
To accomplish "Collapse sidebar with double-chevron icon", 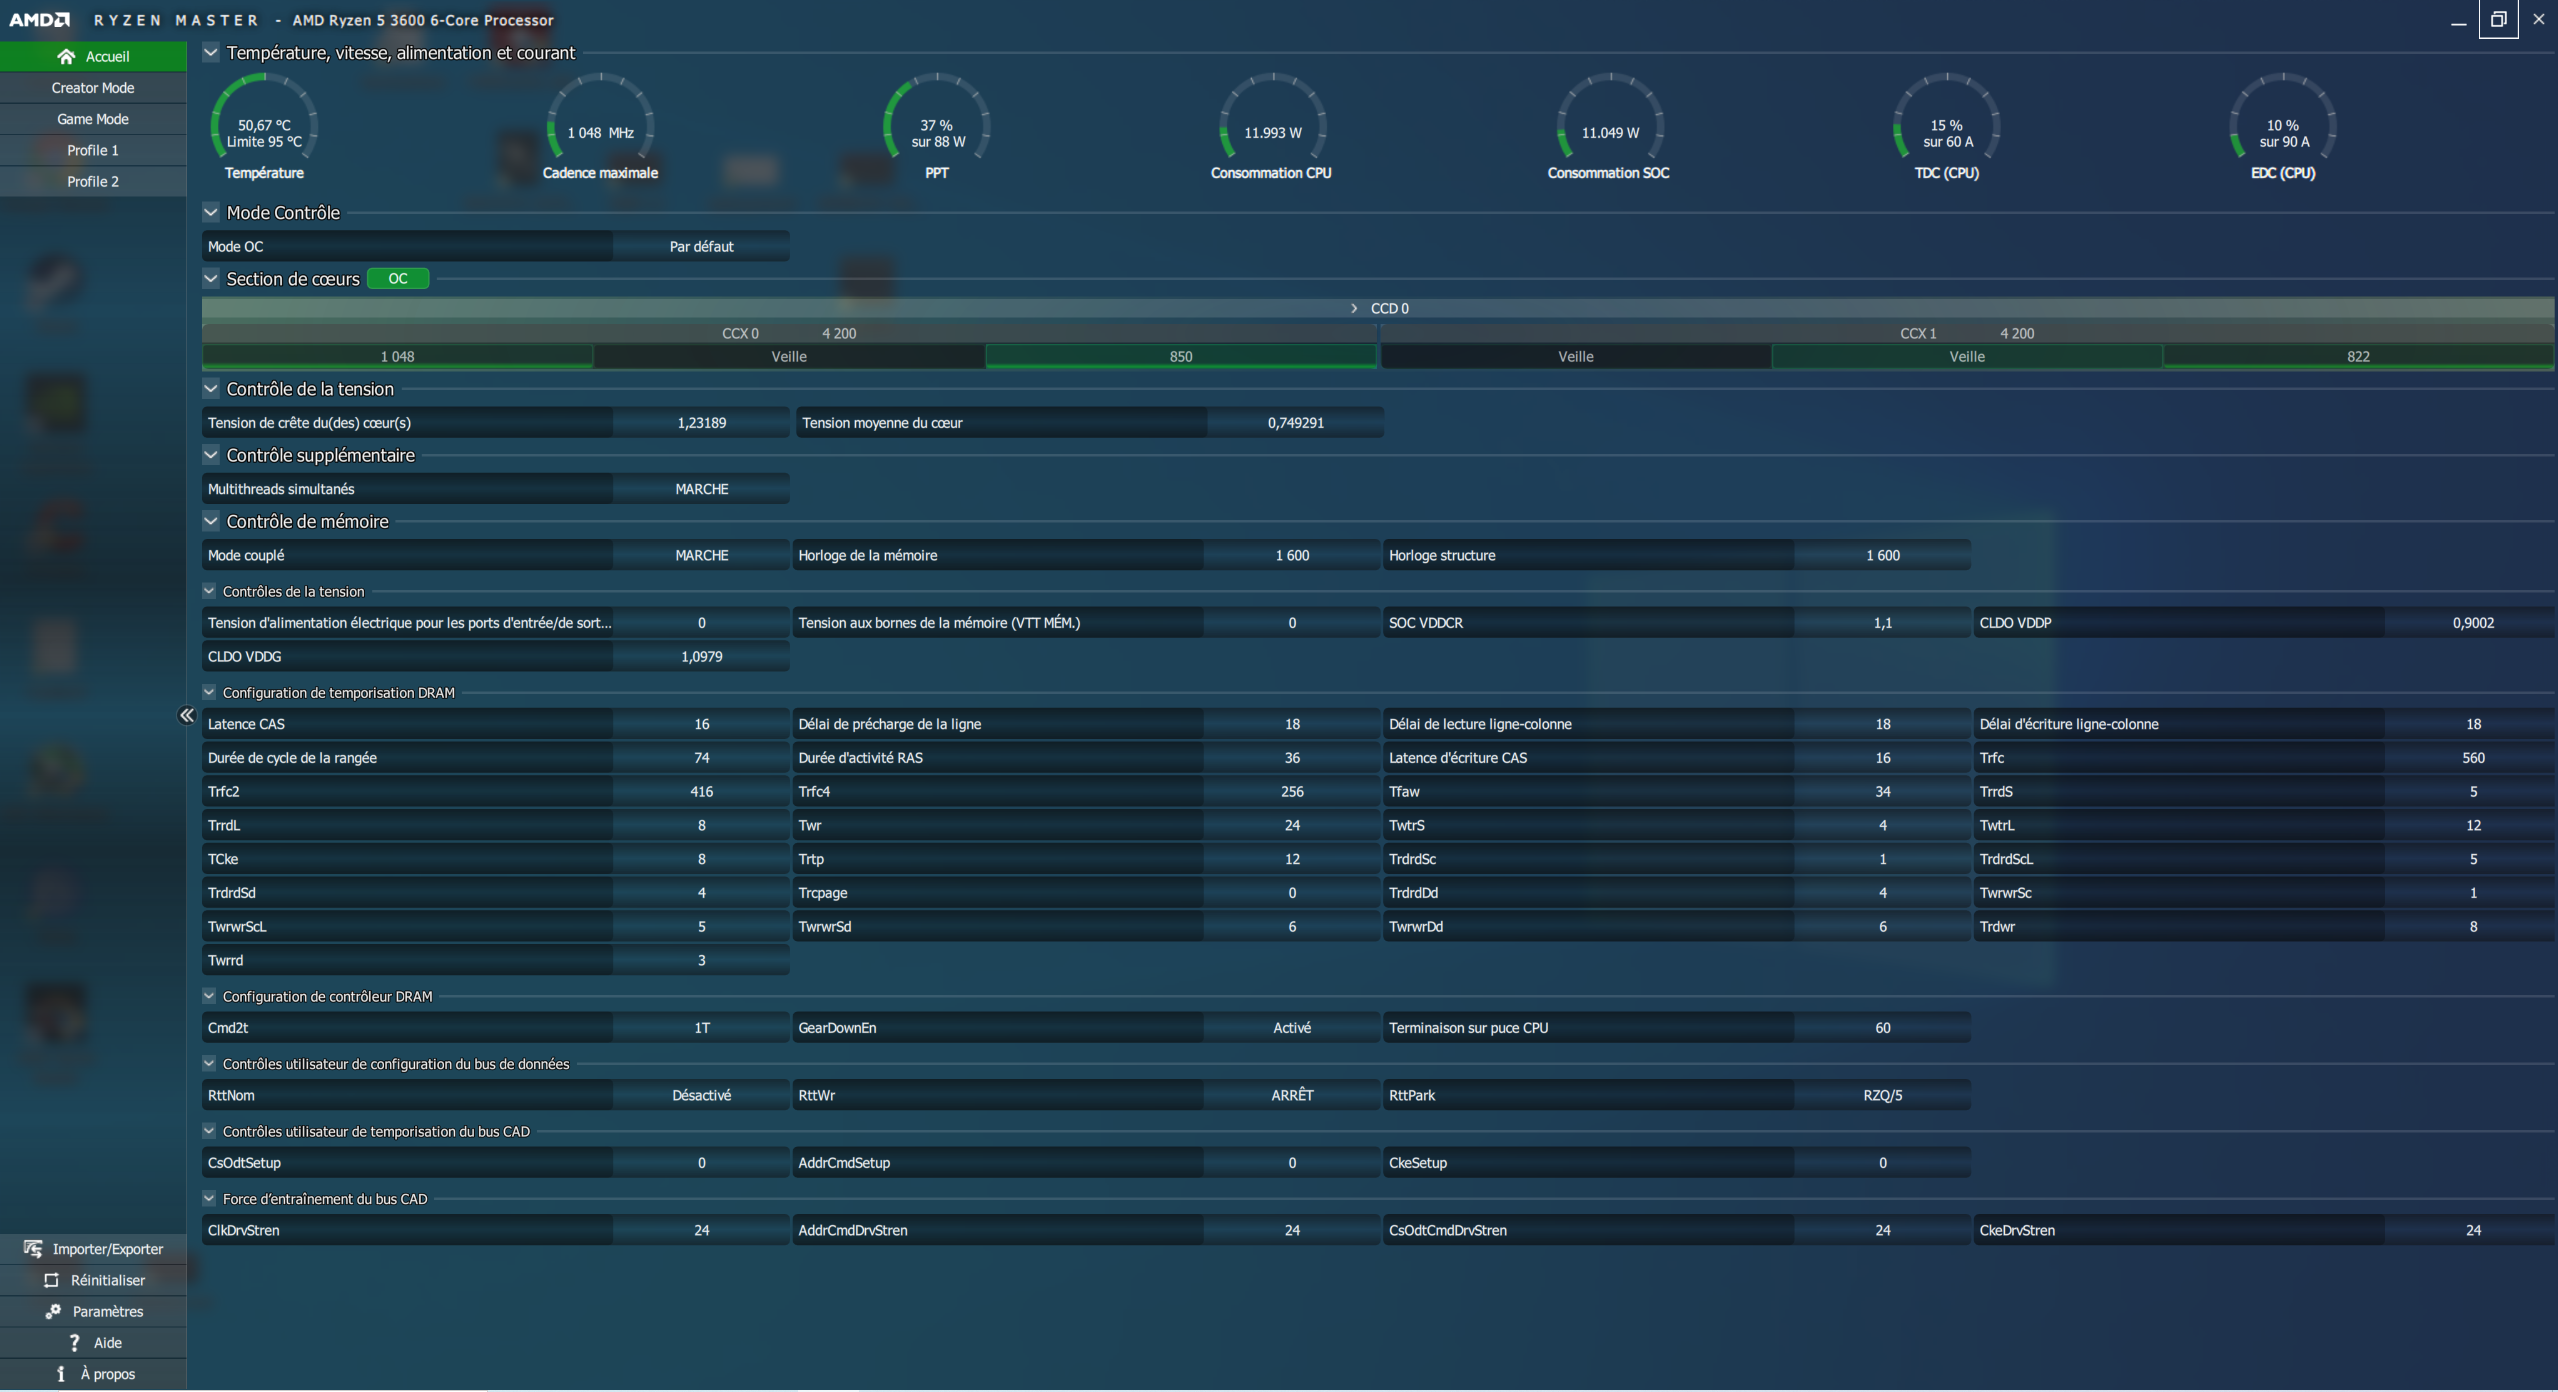I will pyautogui.click(x=186, y=715).
